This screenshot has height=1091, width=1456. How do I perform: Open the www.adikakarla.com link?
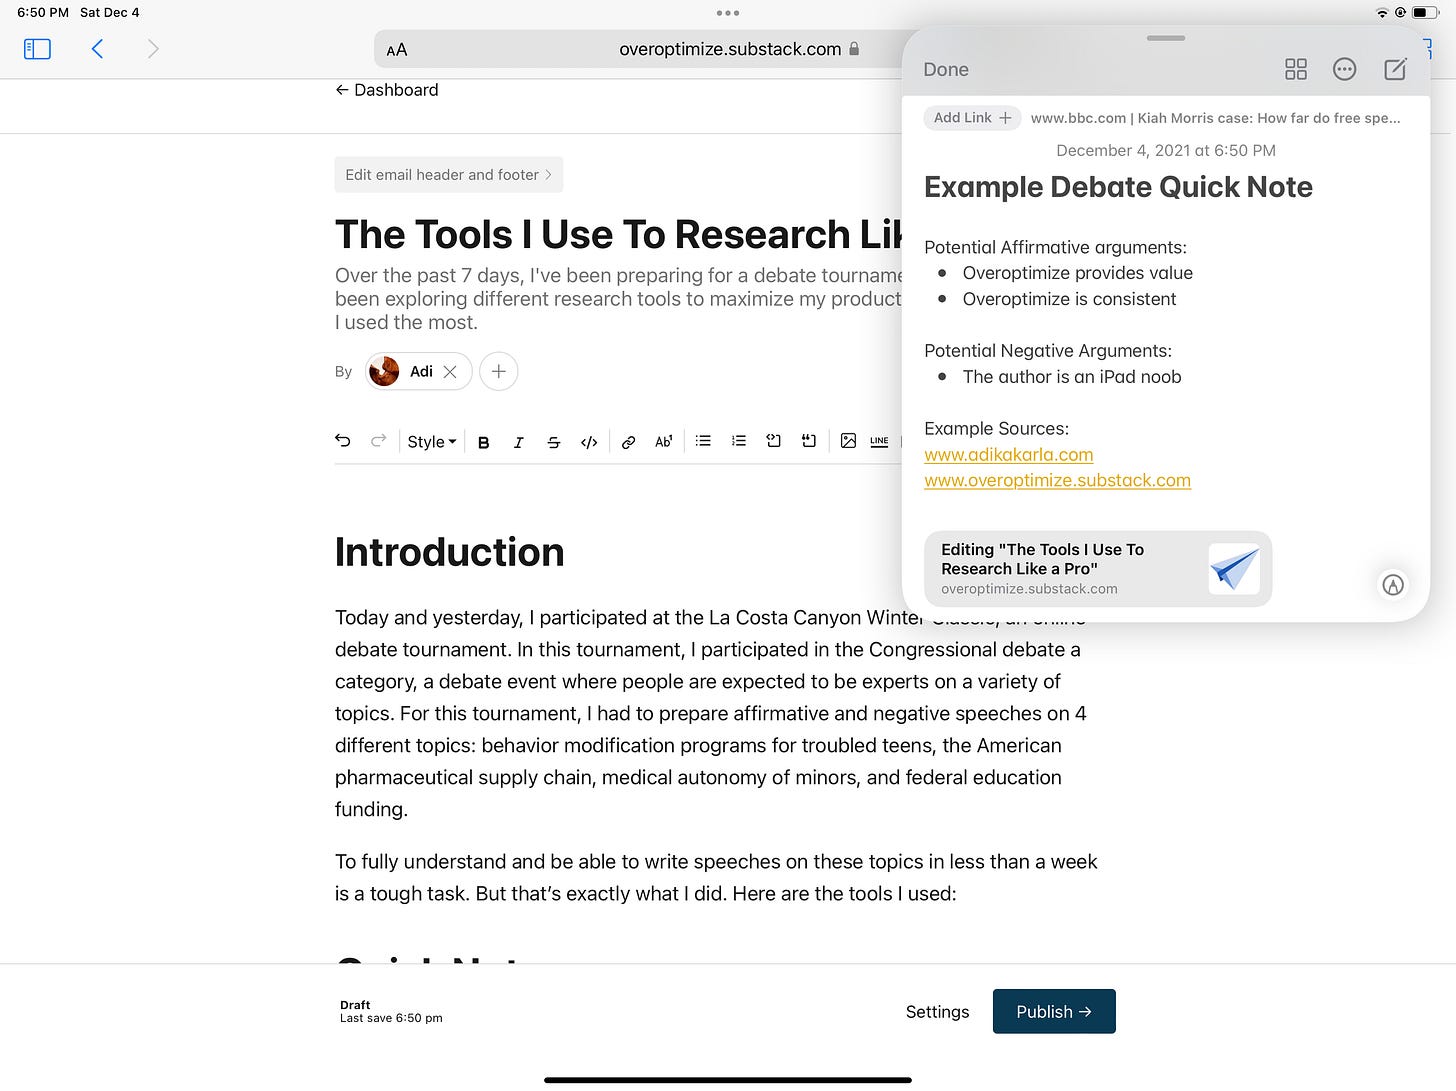(x=1008, y=455)
